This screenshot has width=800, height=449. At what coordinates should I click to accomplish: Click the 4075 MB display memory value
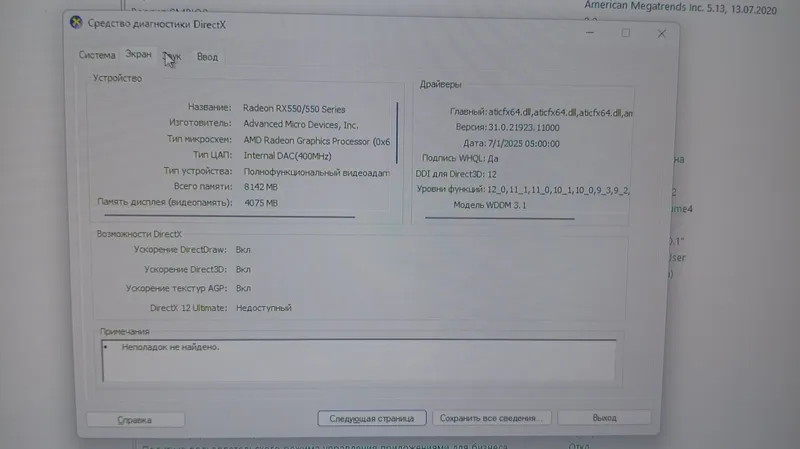point(261,203)
